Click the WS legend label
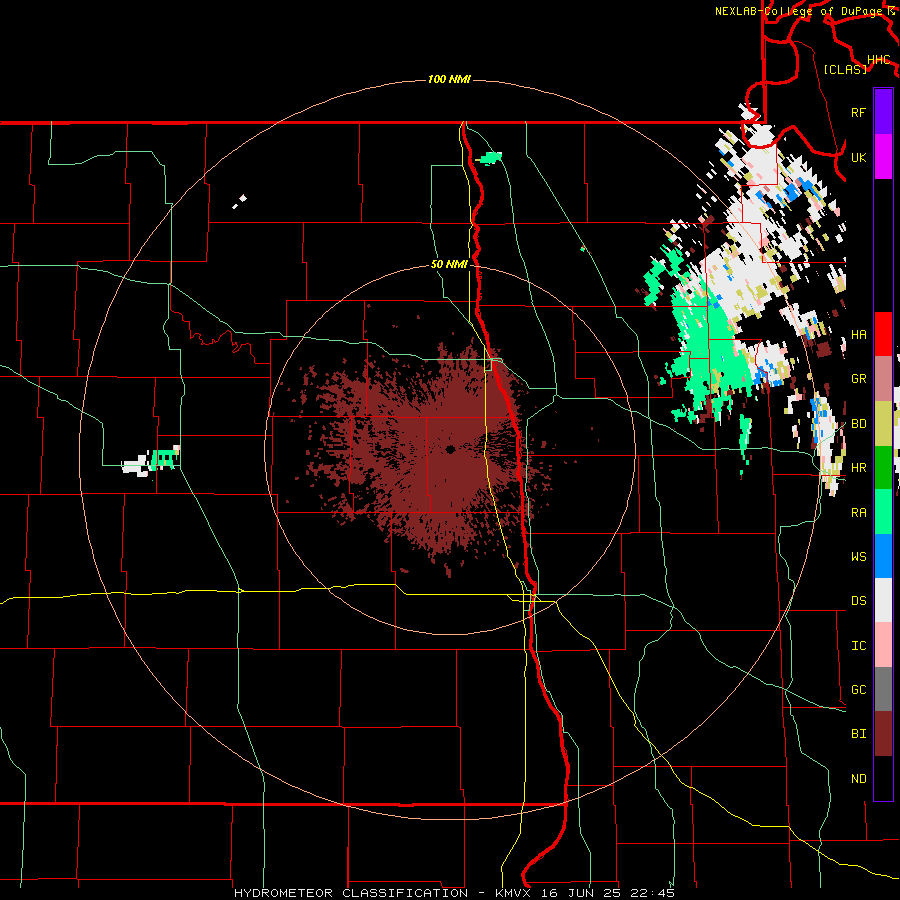The width and height of the screenshot is (900, 900). pos(858,557)
